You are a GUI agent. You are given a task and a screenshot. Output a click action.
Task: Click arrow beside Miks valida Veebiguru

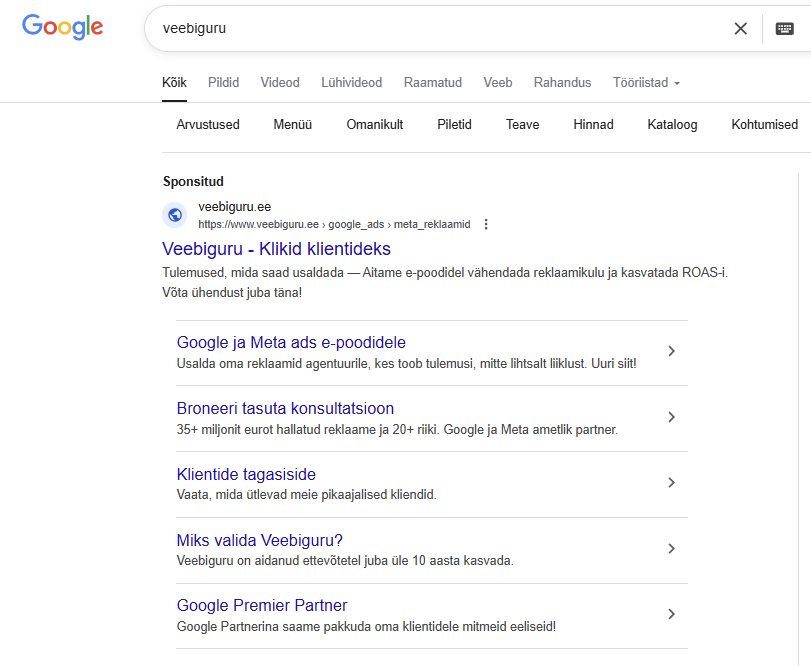click(672, 549)
